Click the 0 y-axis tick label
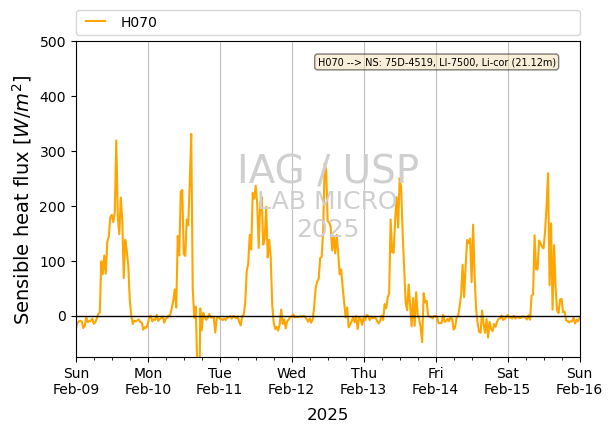This screenshot has height=433, width=613. click(62, 317)
